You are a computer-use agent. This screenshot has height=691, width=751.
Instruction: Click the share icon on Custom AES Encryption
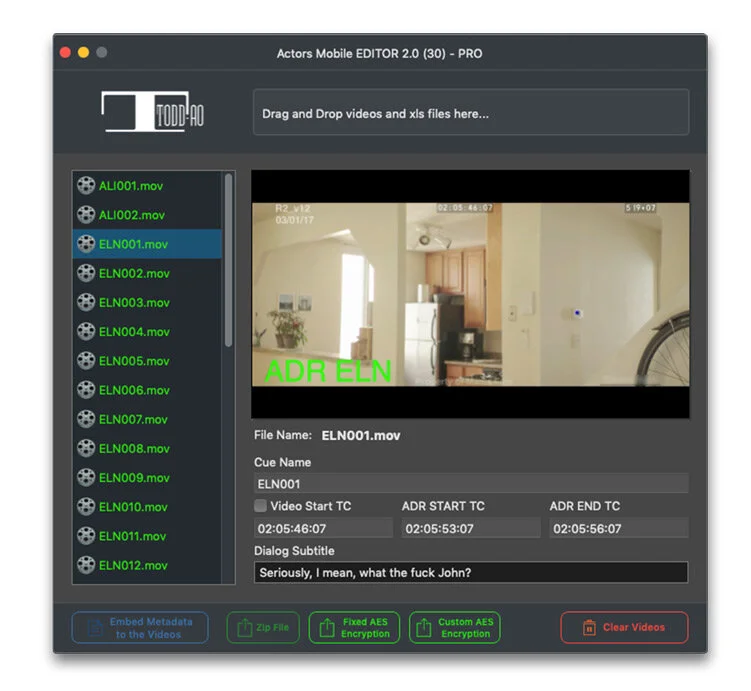424,627
